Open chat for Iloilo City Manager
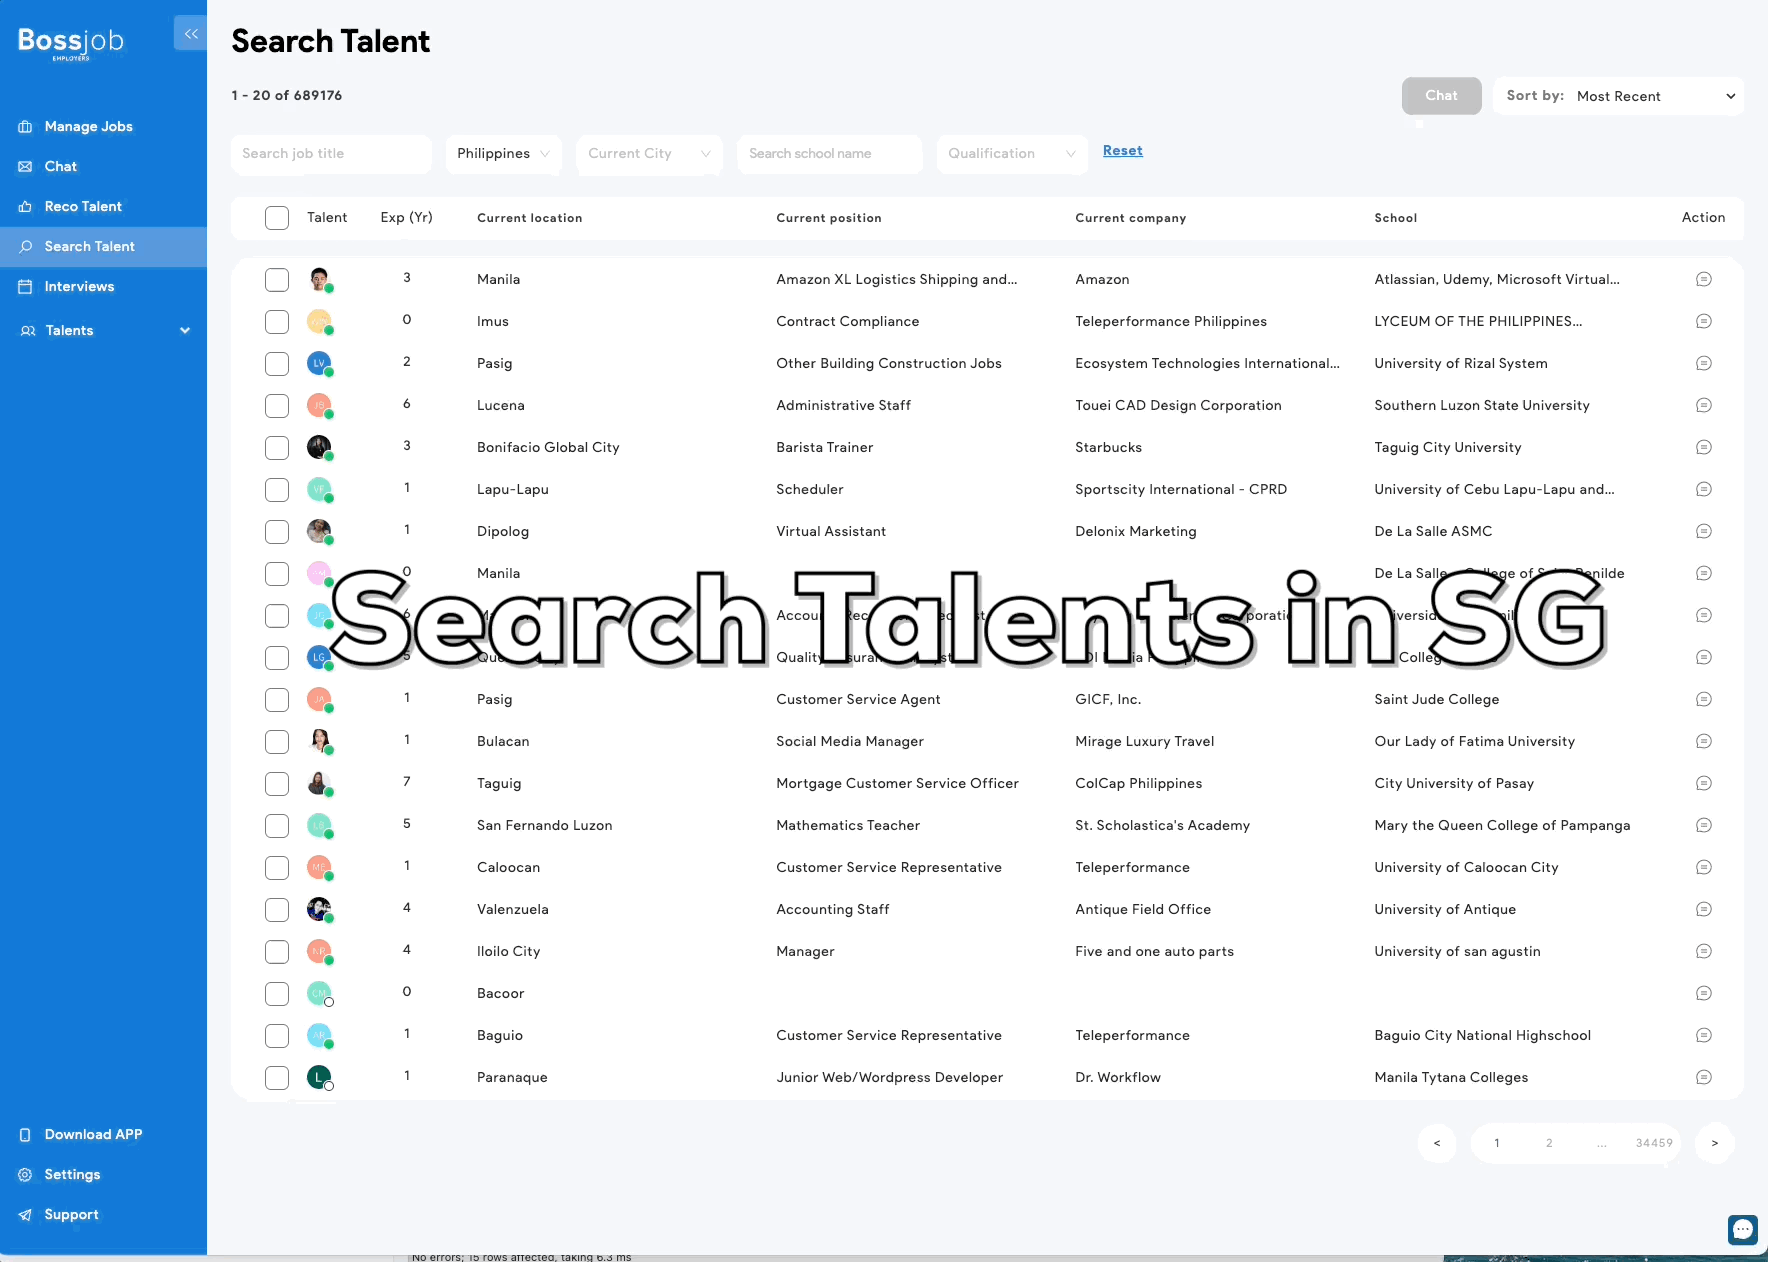The width and height of the screenshot is (1768, 1262). coord(1704,952)
